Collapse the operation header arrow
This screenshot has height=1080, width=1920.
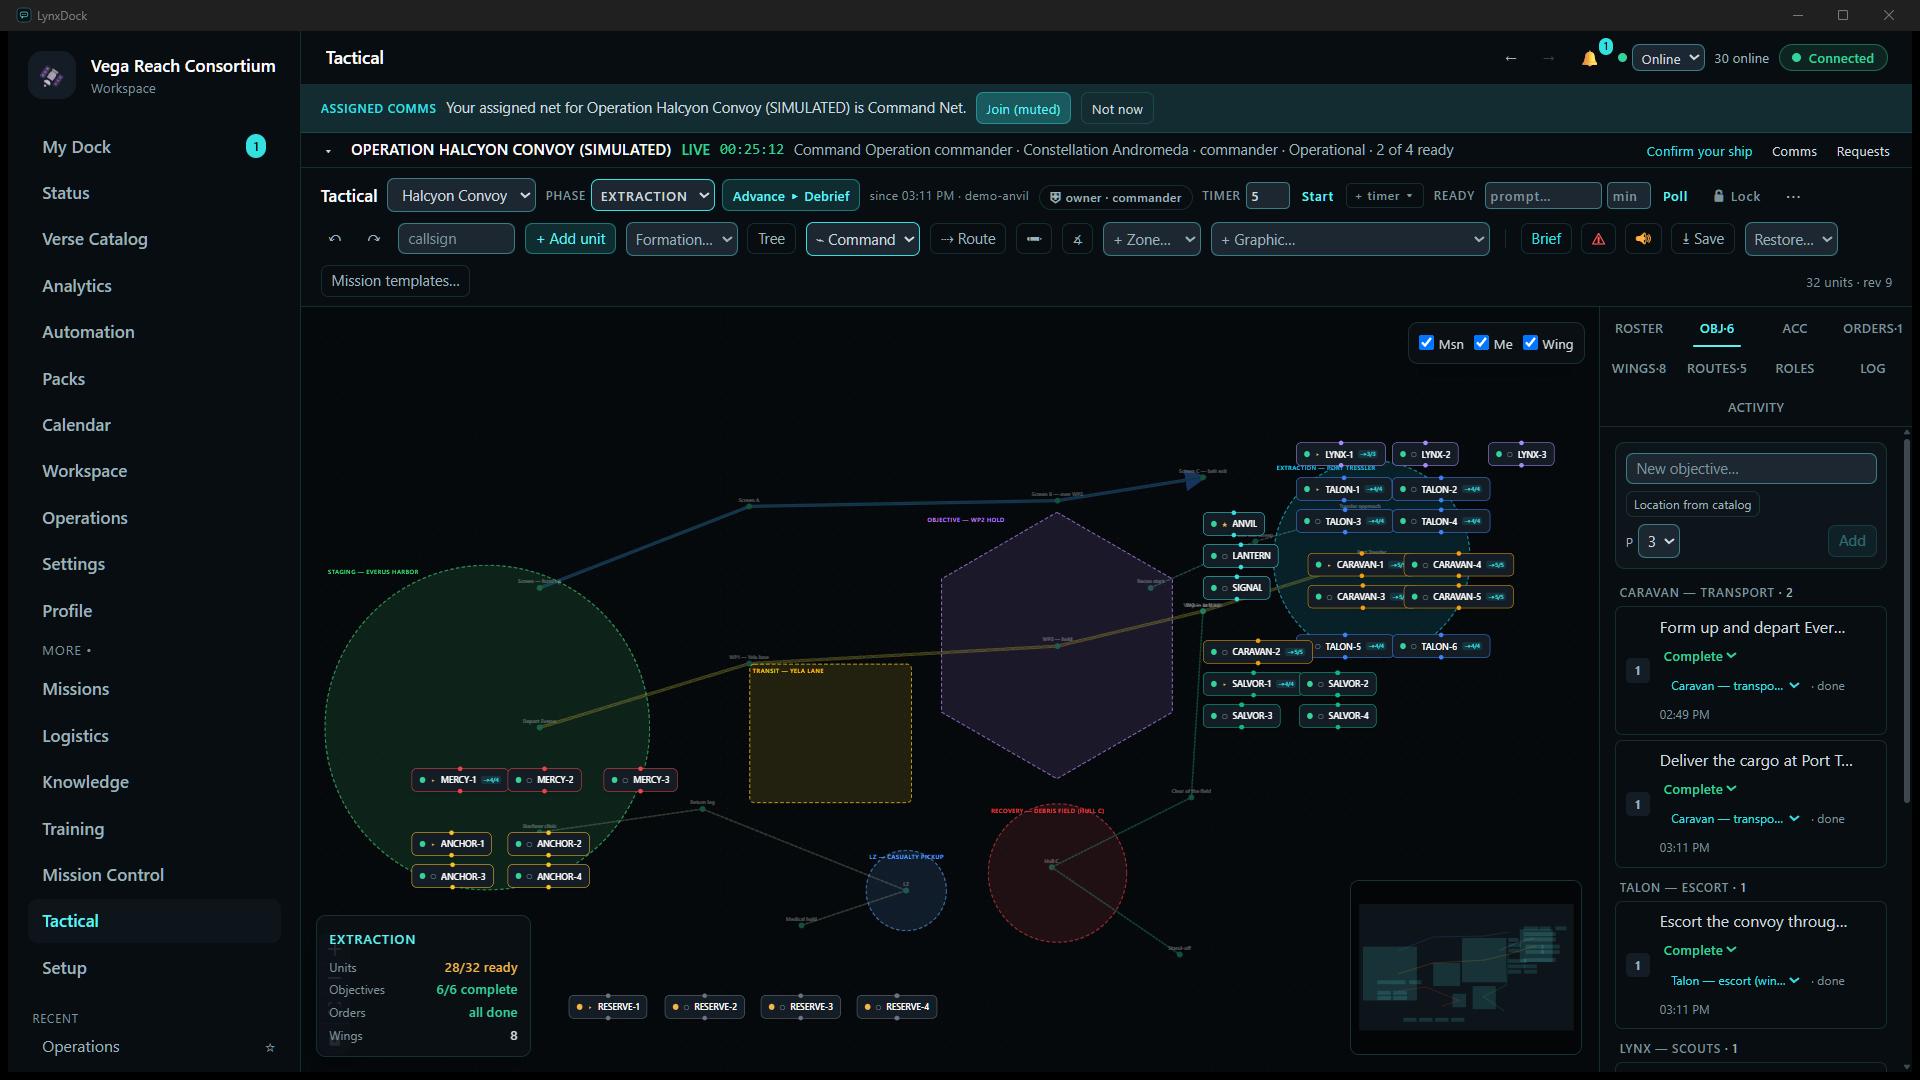328,151
